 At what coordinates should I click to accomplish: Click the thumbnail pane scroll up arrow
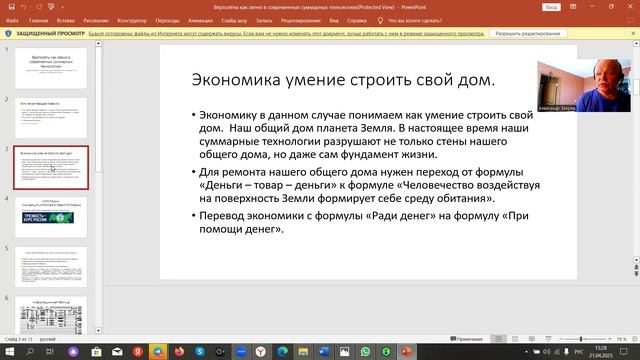click(x=98, y=44)
